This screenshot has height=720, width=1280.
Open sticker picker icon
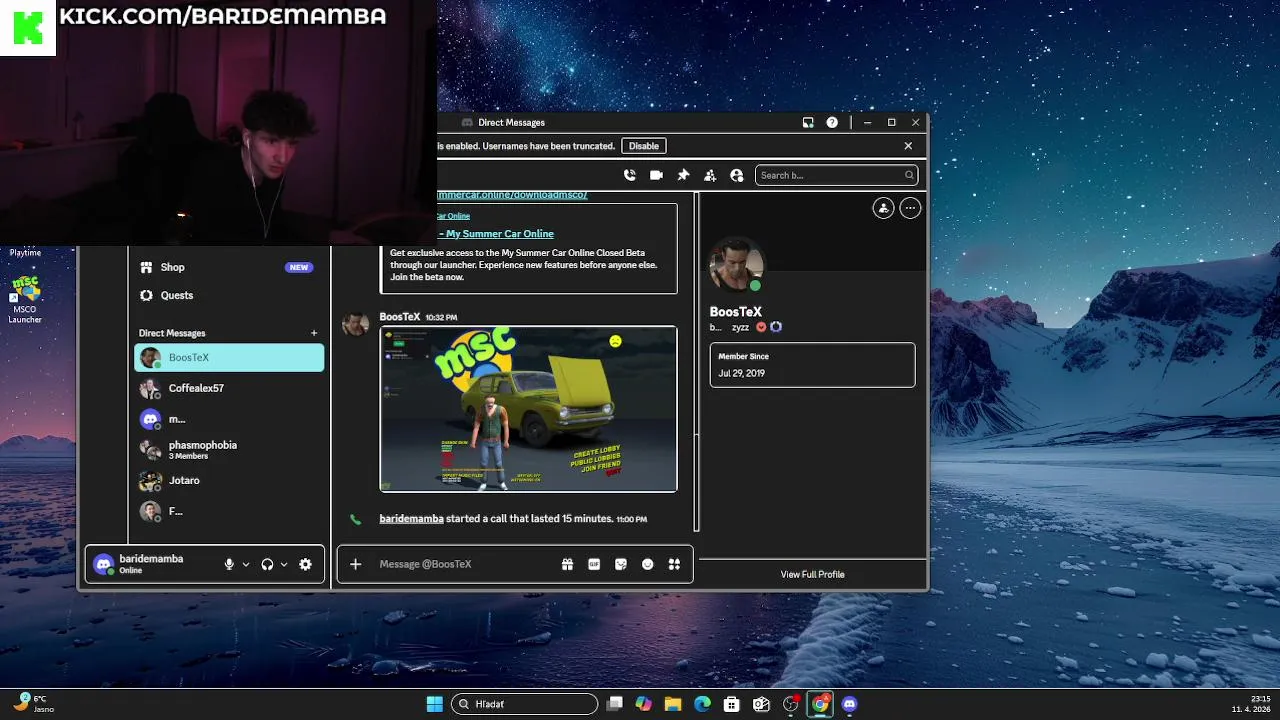[x=621, y=564]
